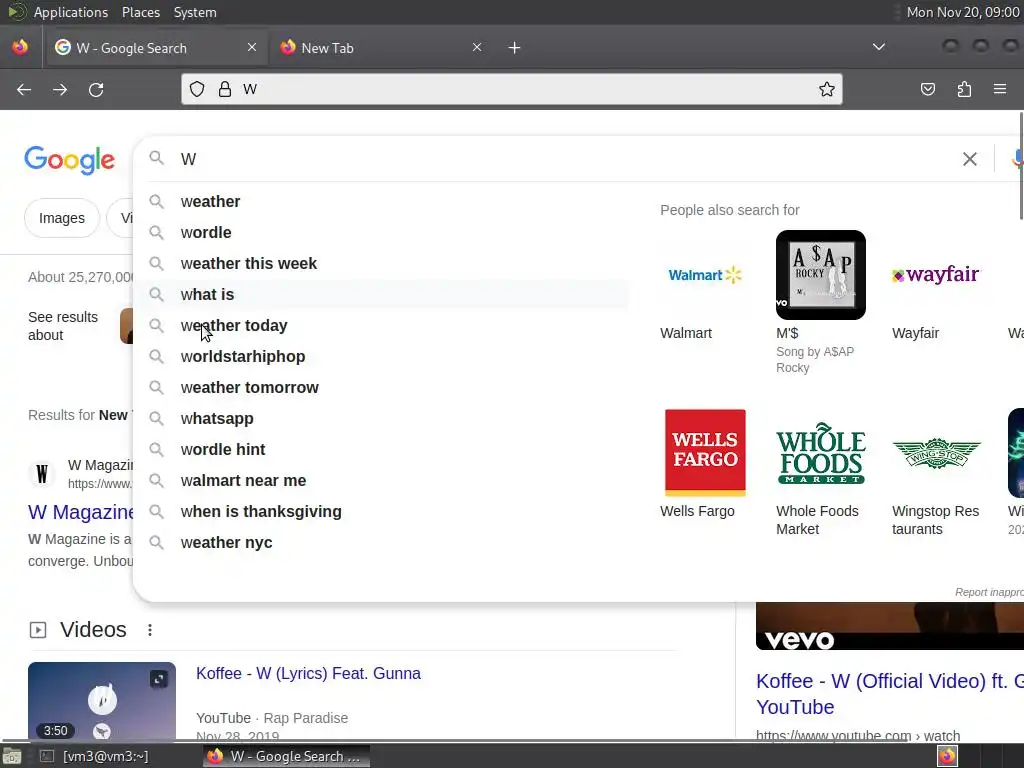The height and width of the screenshot is (768, 1024).
Task: Choose the 'what is' suggestion
Action: 381,295
